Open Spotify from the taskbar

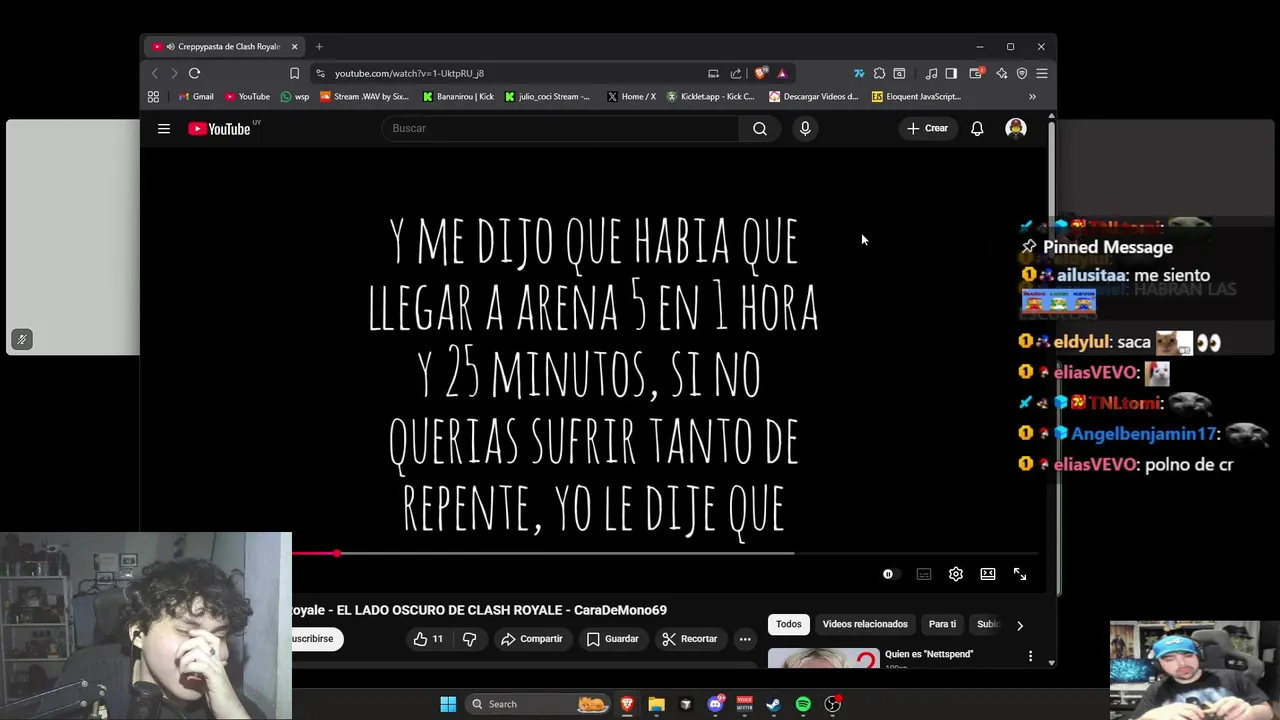point(803,704)
